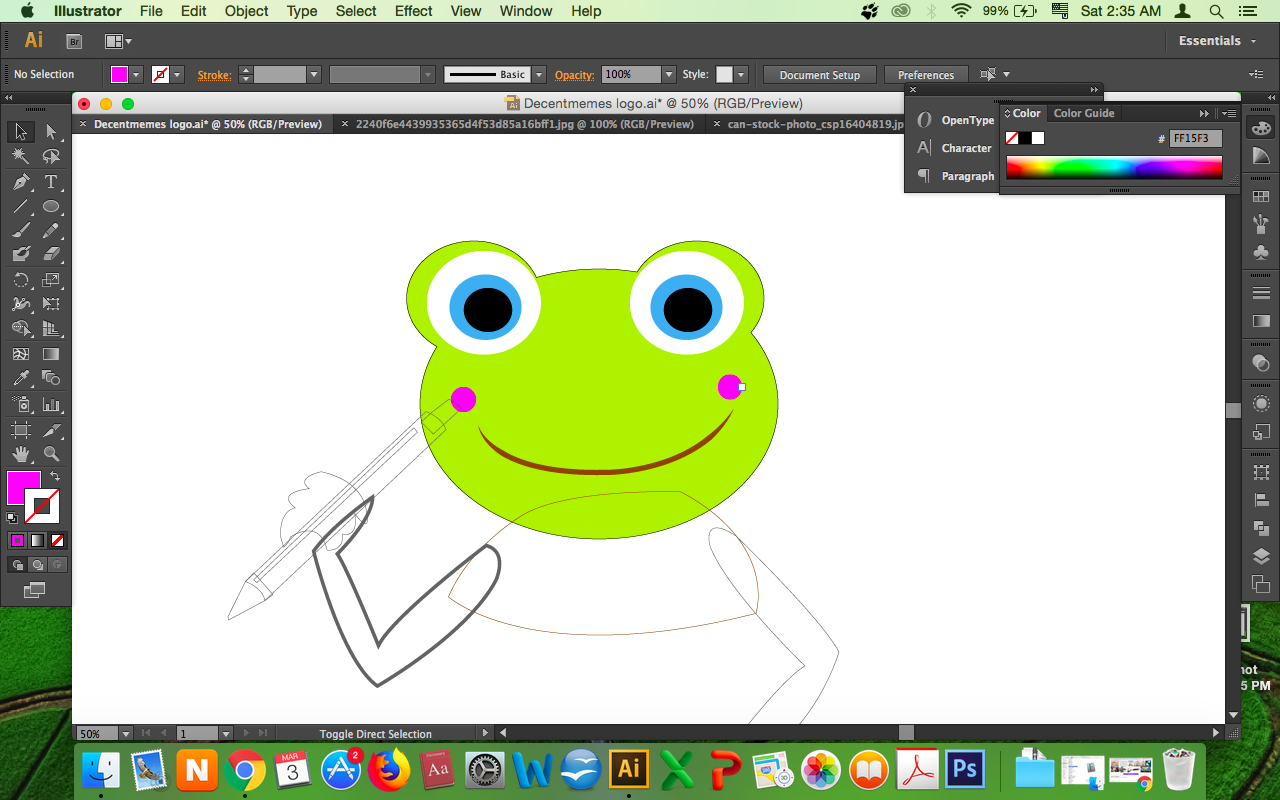Select the Pencil tool
Image resolution: width=1280 pixels, height=800 pixels.
point(52,231)
